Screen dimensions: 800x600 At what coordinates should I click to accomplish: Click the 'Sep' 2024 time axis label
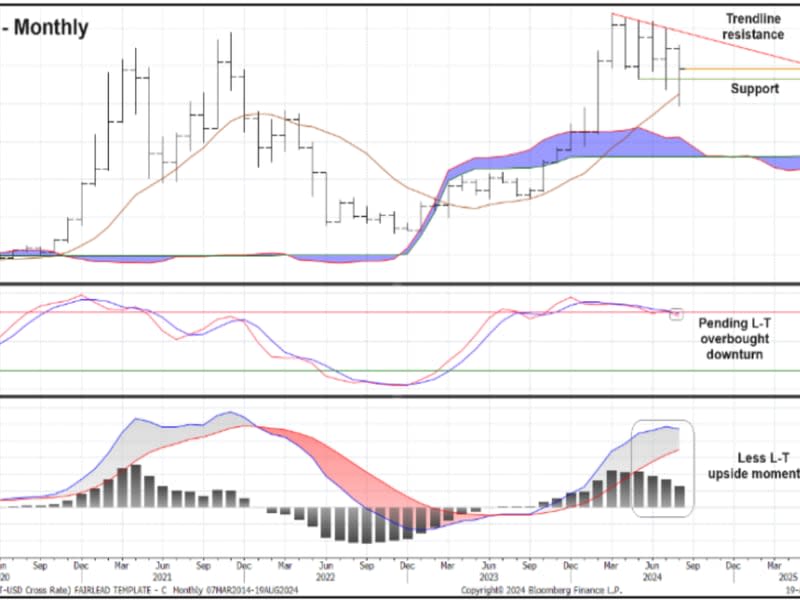tap(693, 566)
